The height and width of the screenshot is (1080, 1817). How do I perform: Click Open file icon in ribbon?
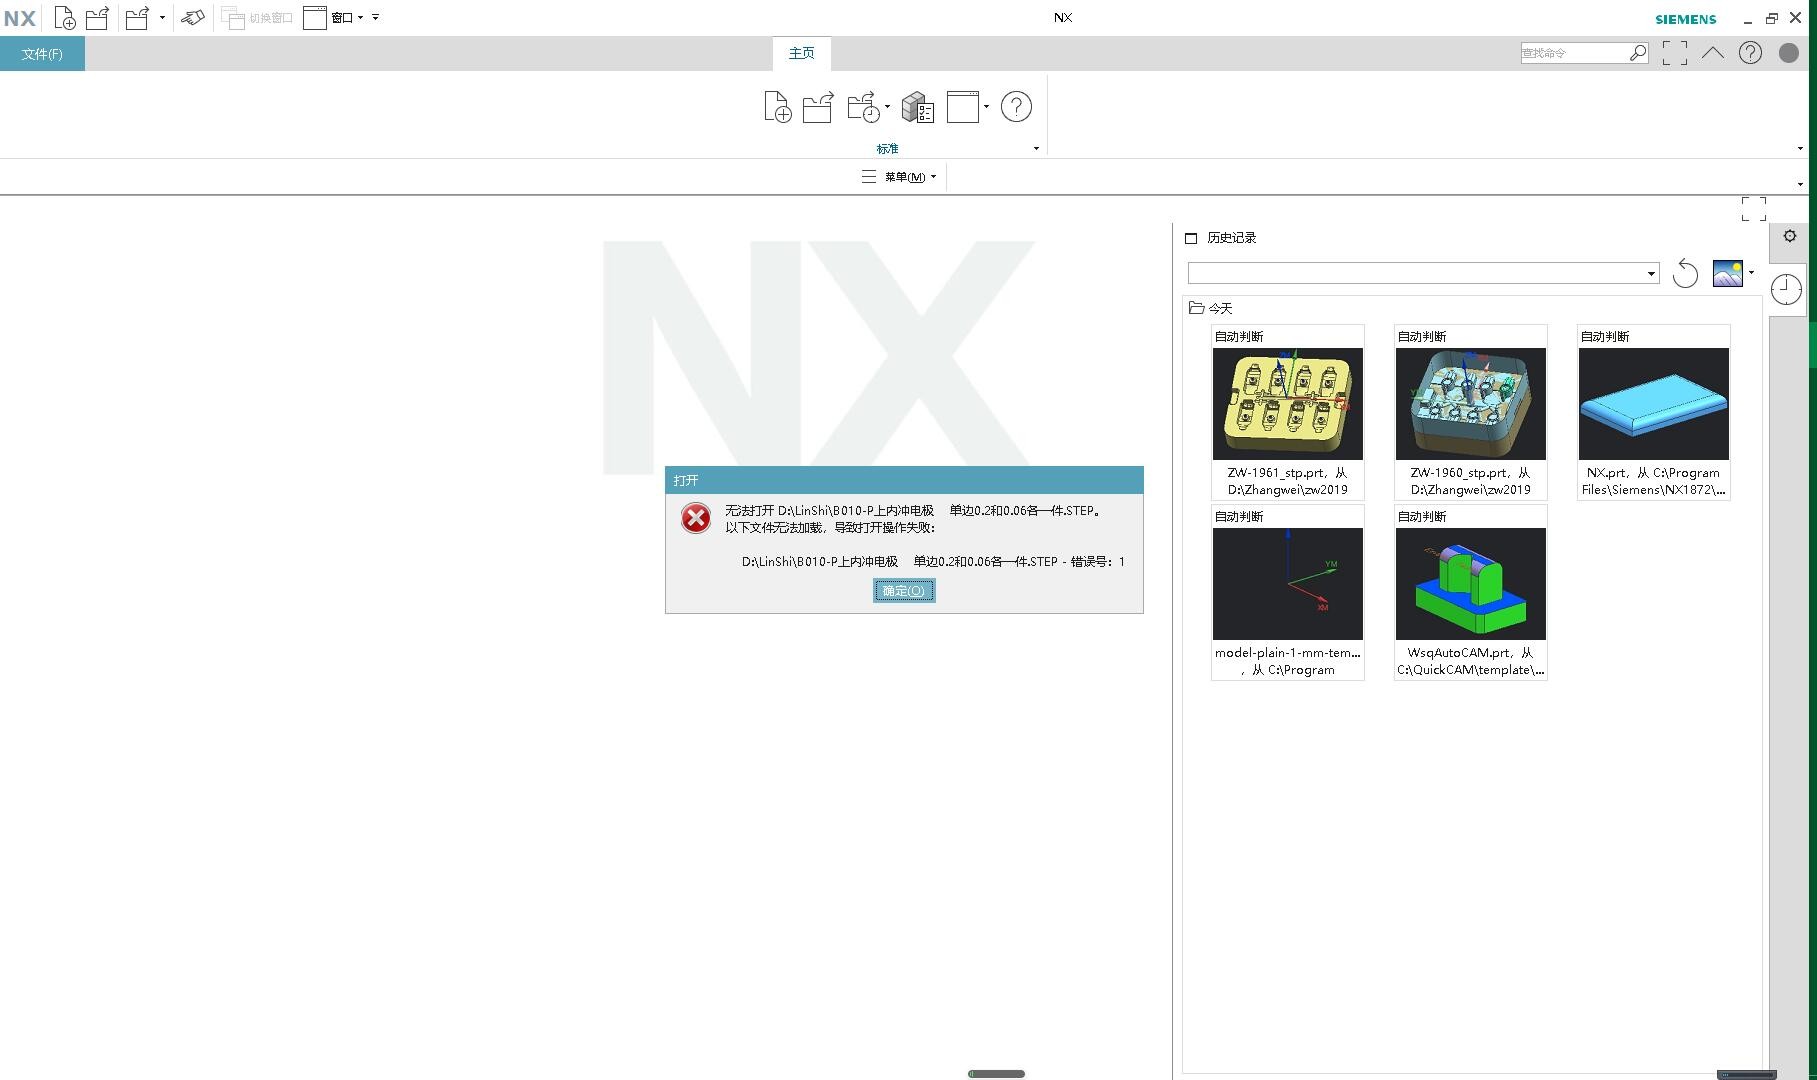(818, 107)
